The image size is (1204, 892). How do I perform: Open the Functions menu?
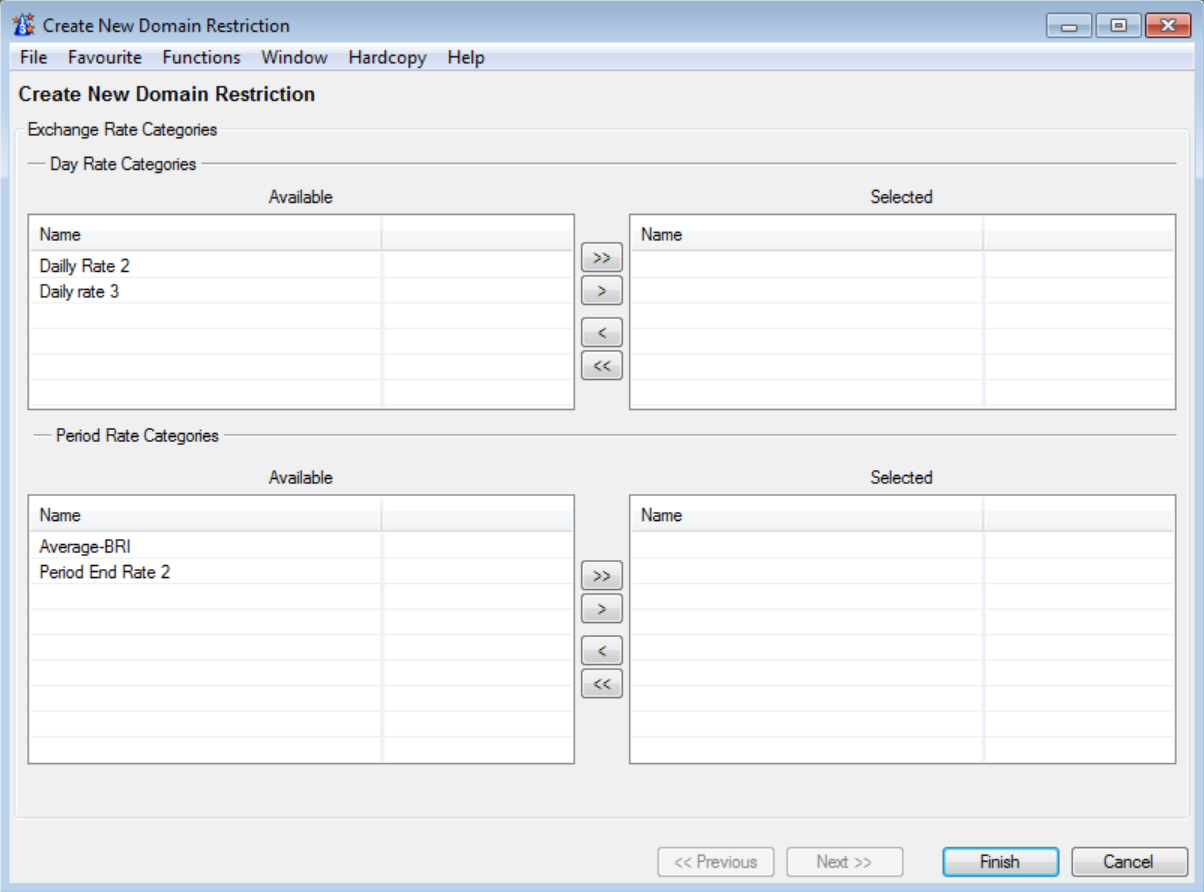(201, 57)
